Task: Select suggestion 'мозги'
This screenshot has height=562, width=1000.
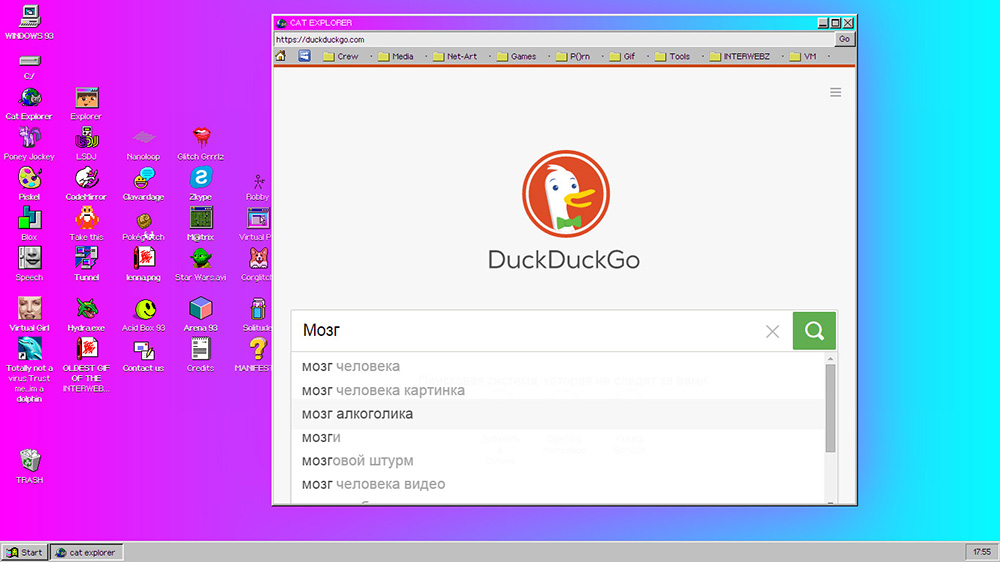Action: 558,437
